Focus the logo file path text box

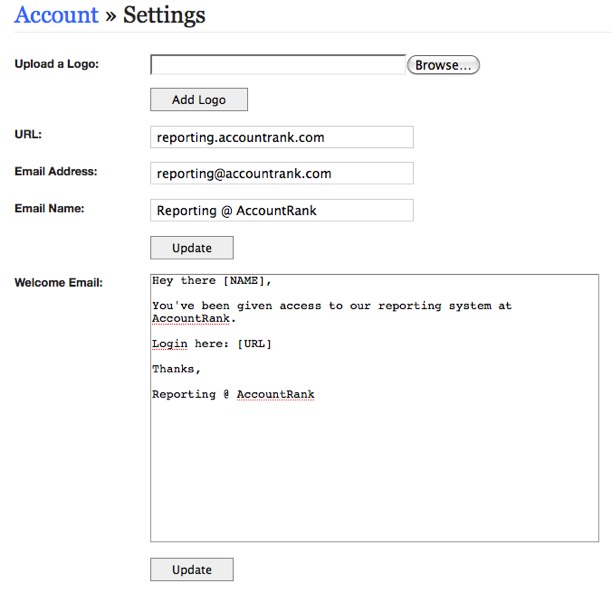[x=277, y=65]
